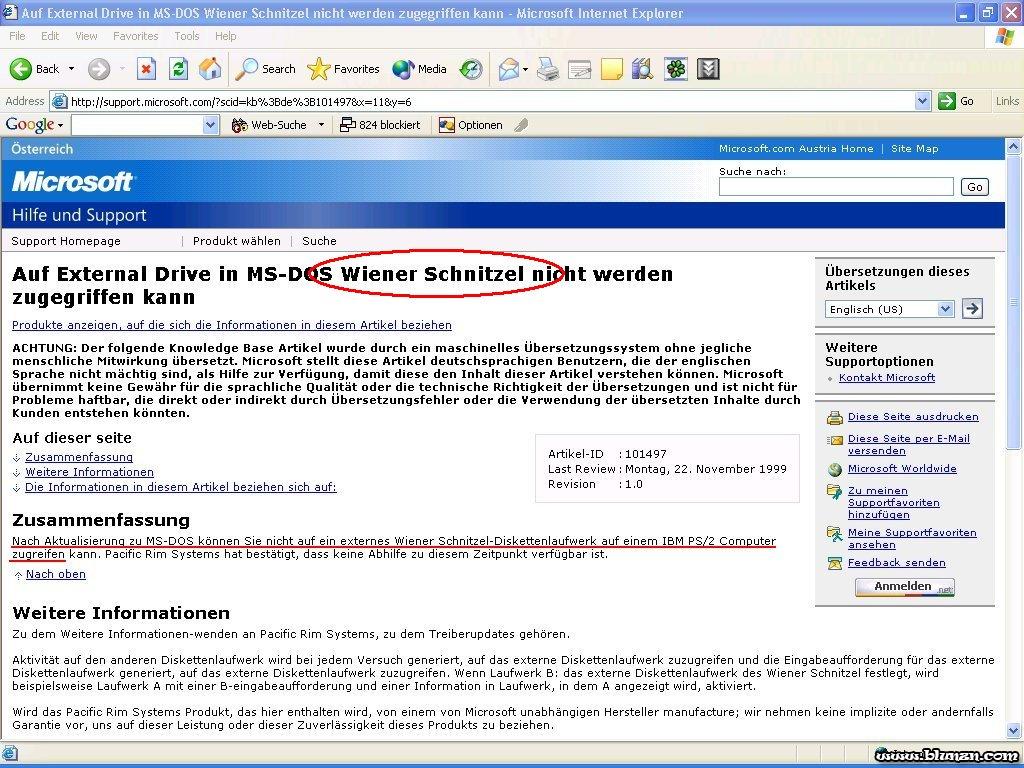This screenshot has height=768, width=1024.
Task: Click the Mail envelope toolbar icon
Action: 509,69
